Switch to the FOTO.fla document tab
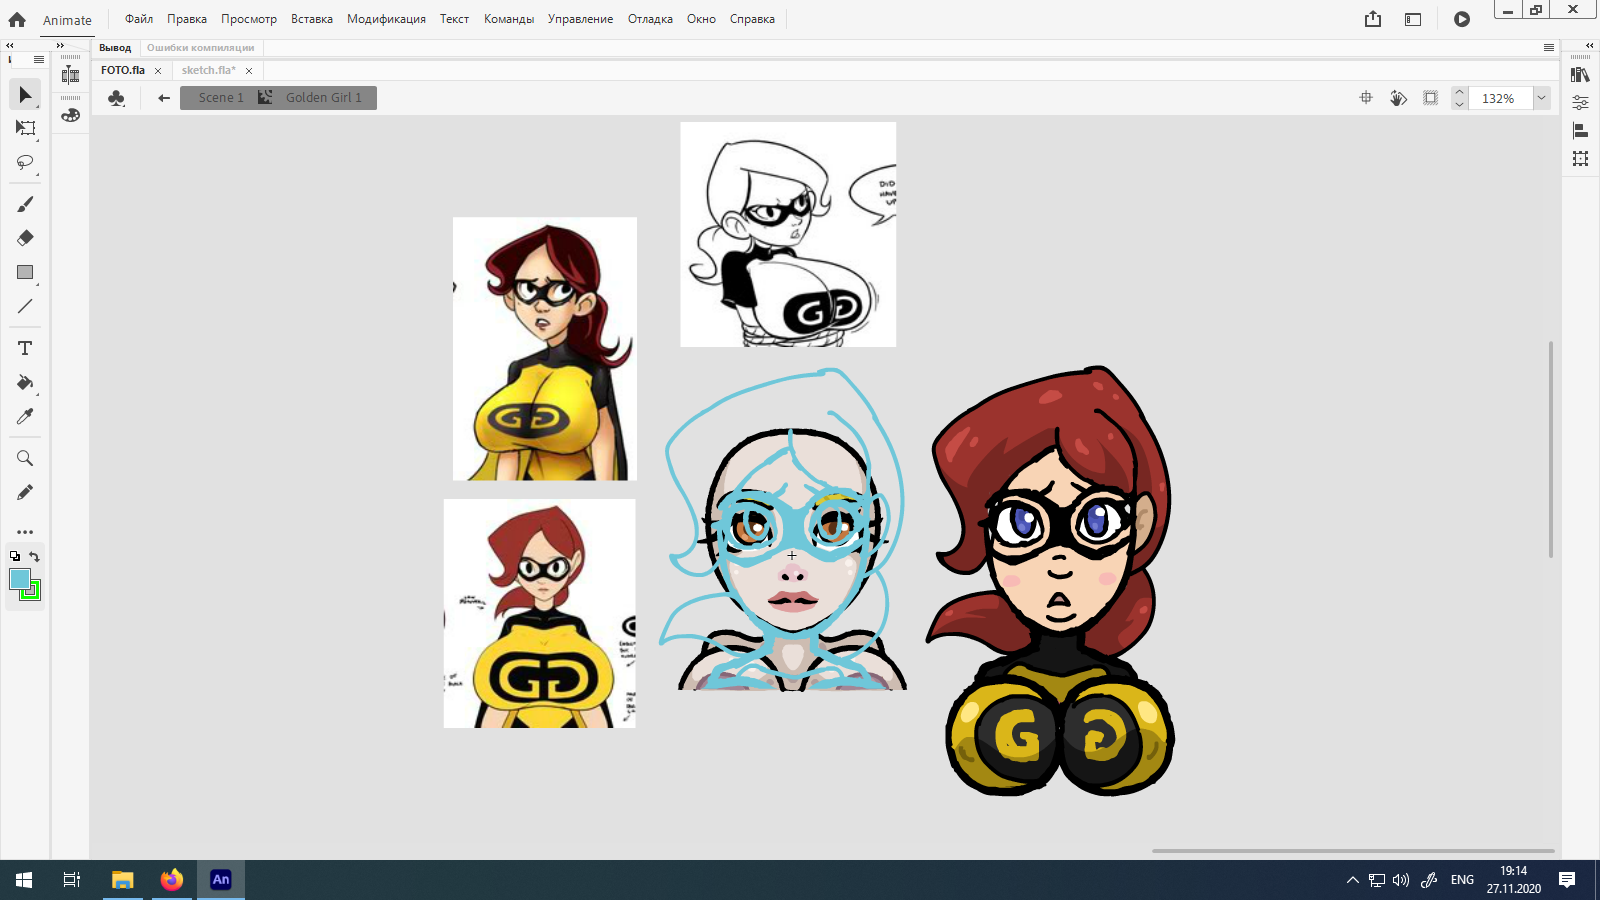This screenshot has height=900, width=1600. [123, 70]
